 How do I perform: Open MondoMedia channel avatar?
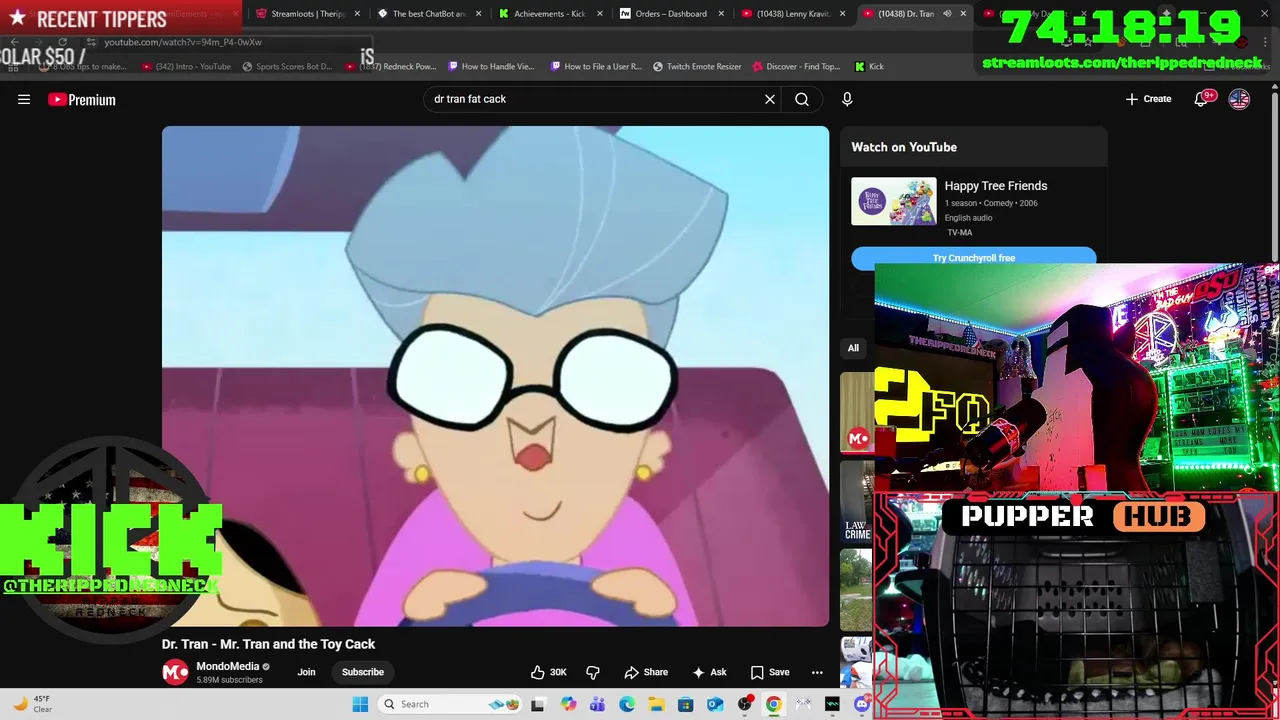[175, 672]
